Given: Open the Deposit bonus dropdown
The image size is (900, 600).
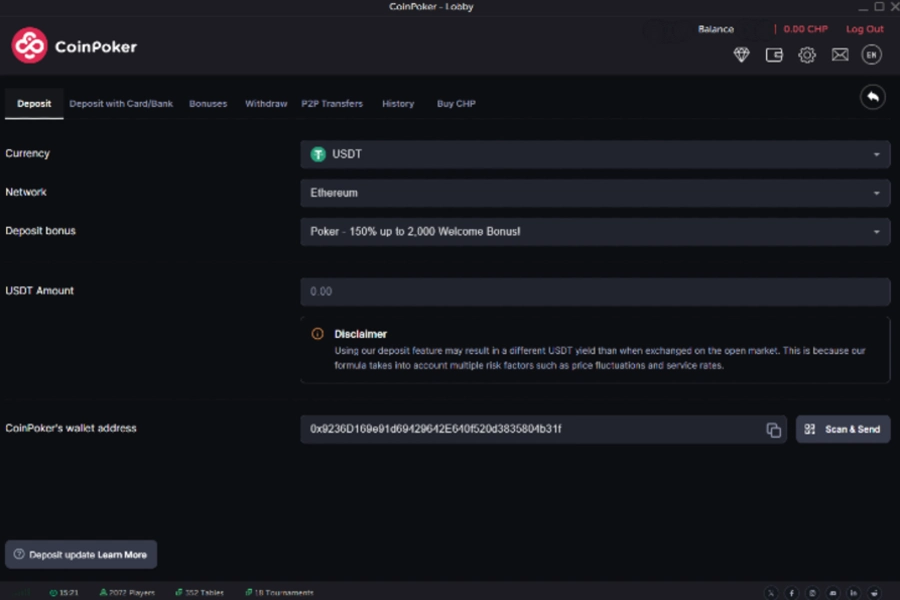Looking at the screenshot, I should [595, 230].
